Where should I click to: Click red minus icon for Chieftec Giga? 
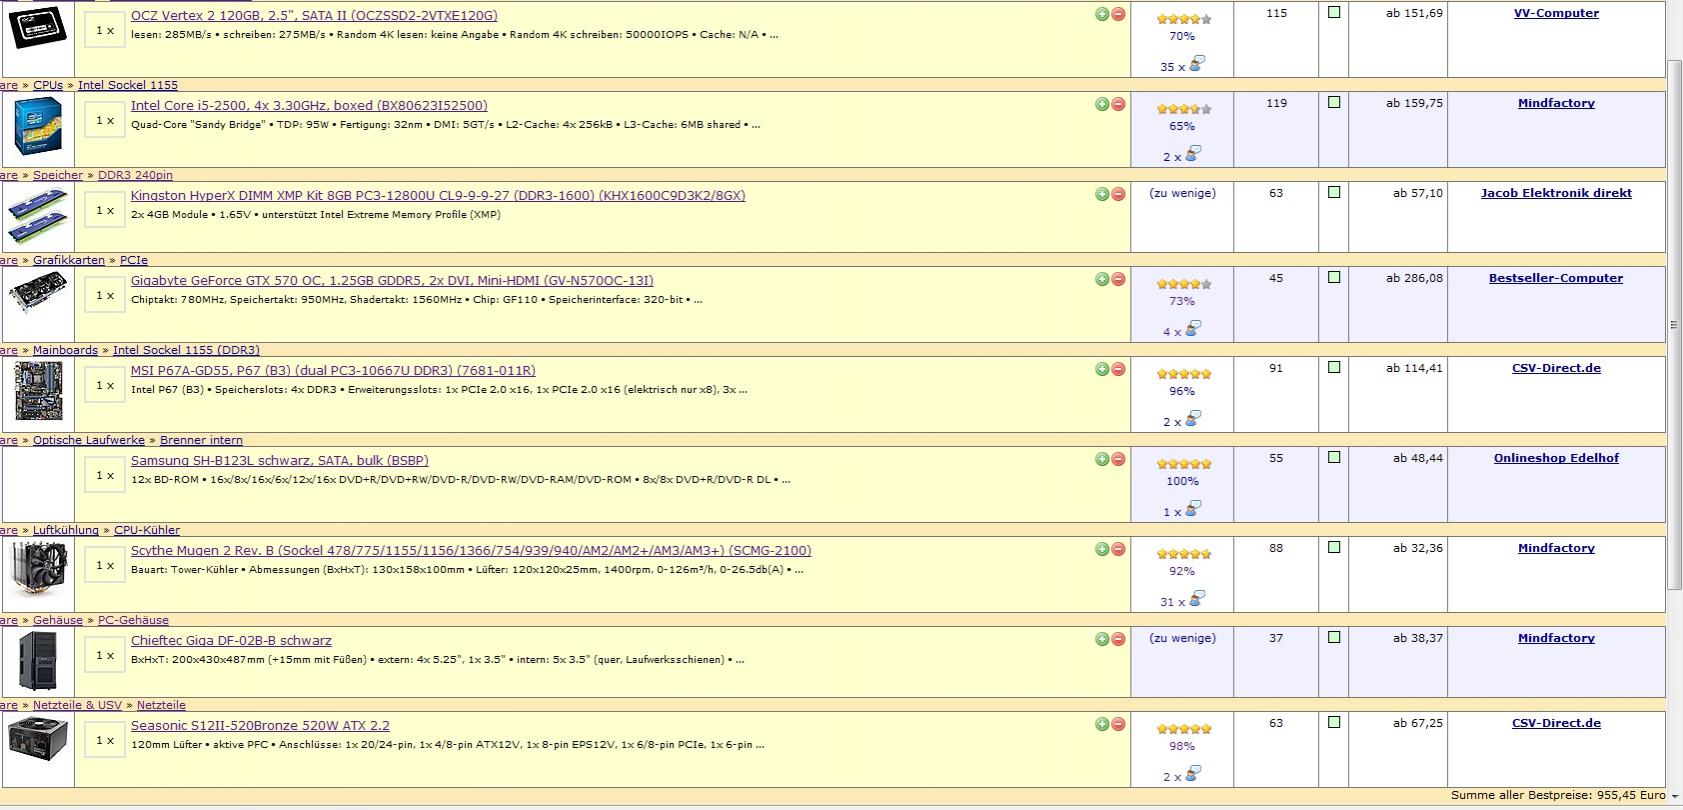click(x=1118, y=639)
